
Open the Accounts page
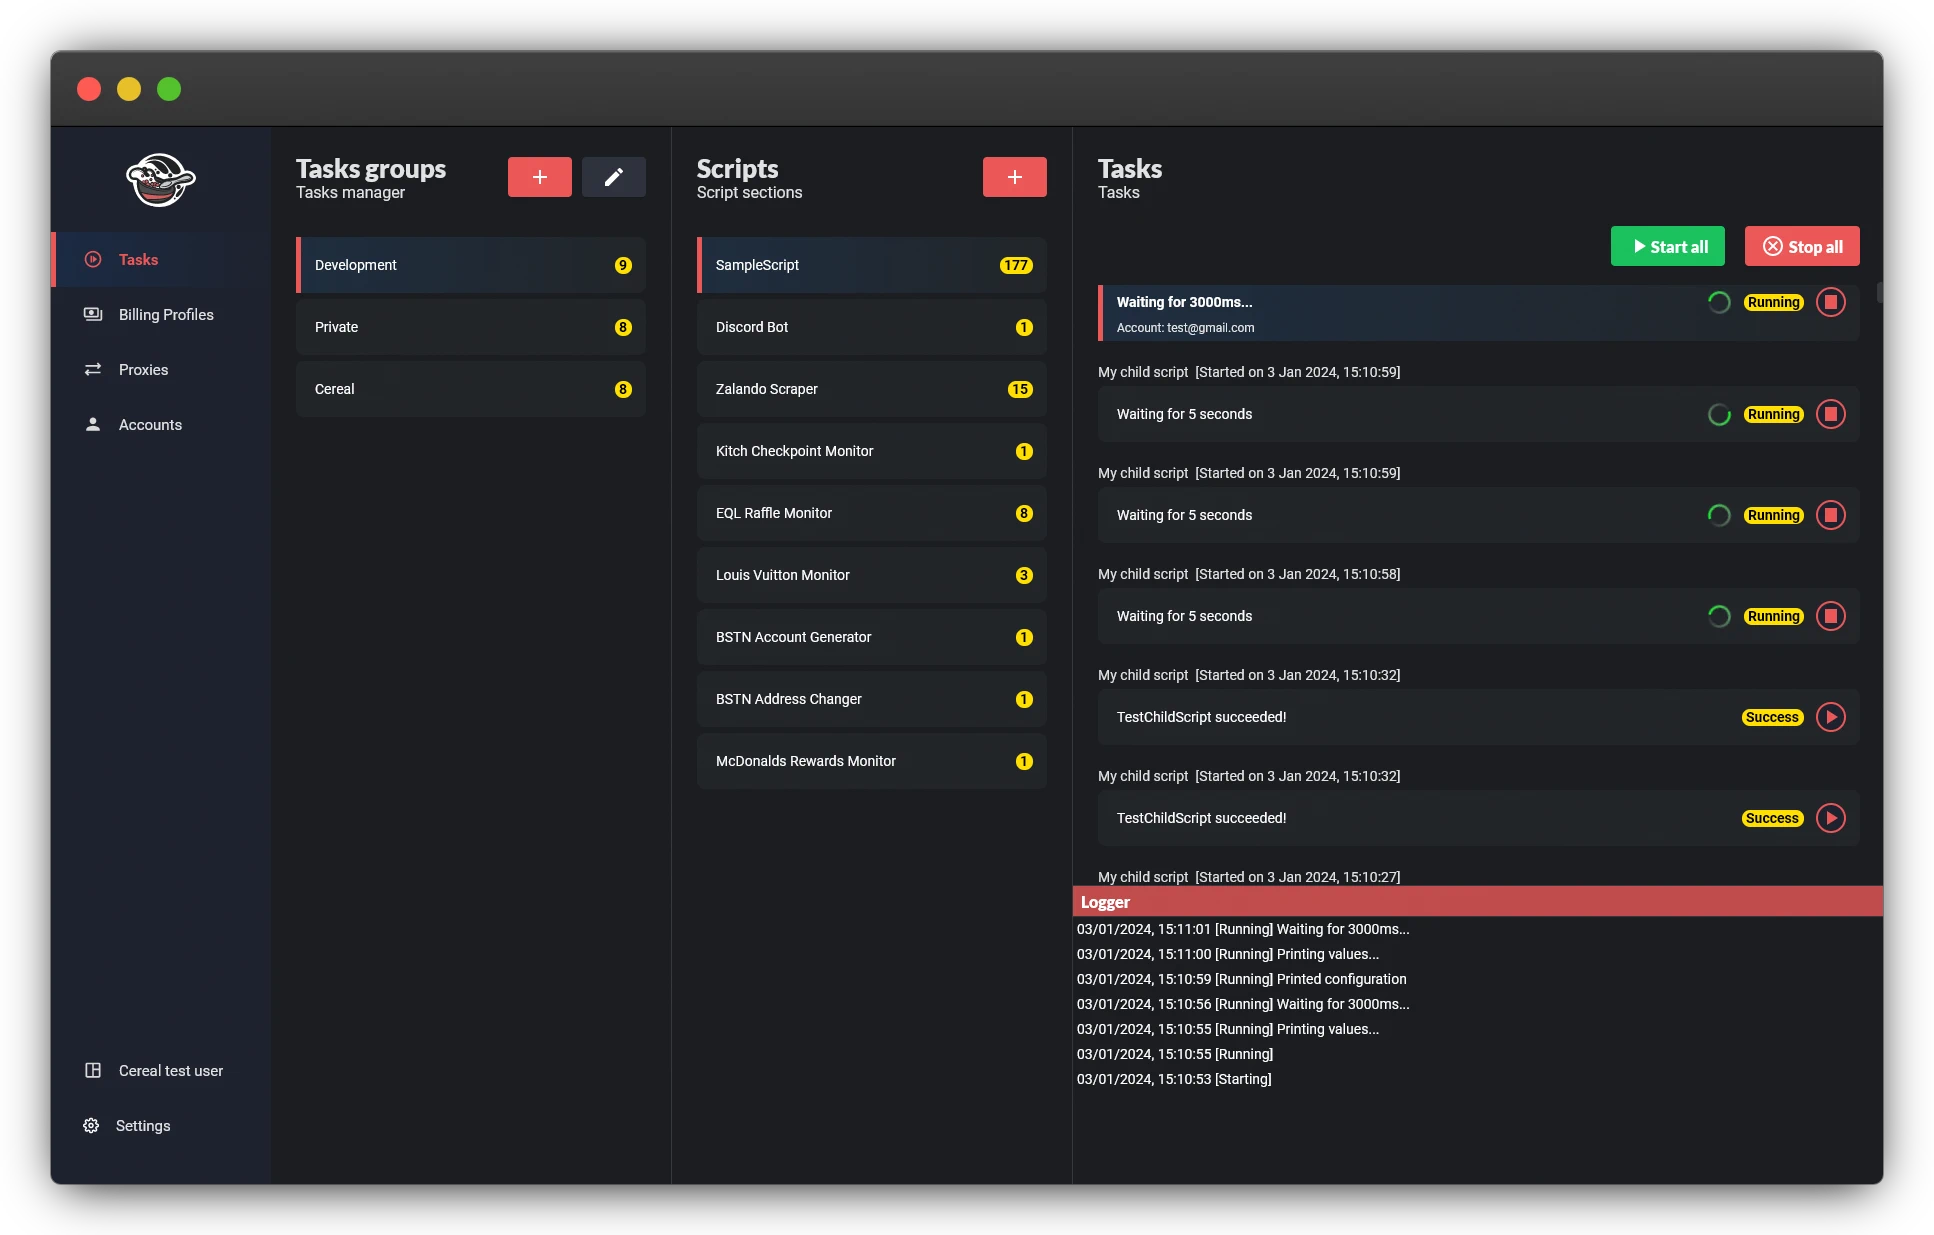coord(150,425)
